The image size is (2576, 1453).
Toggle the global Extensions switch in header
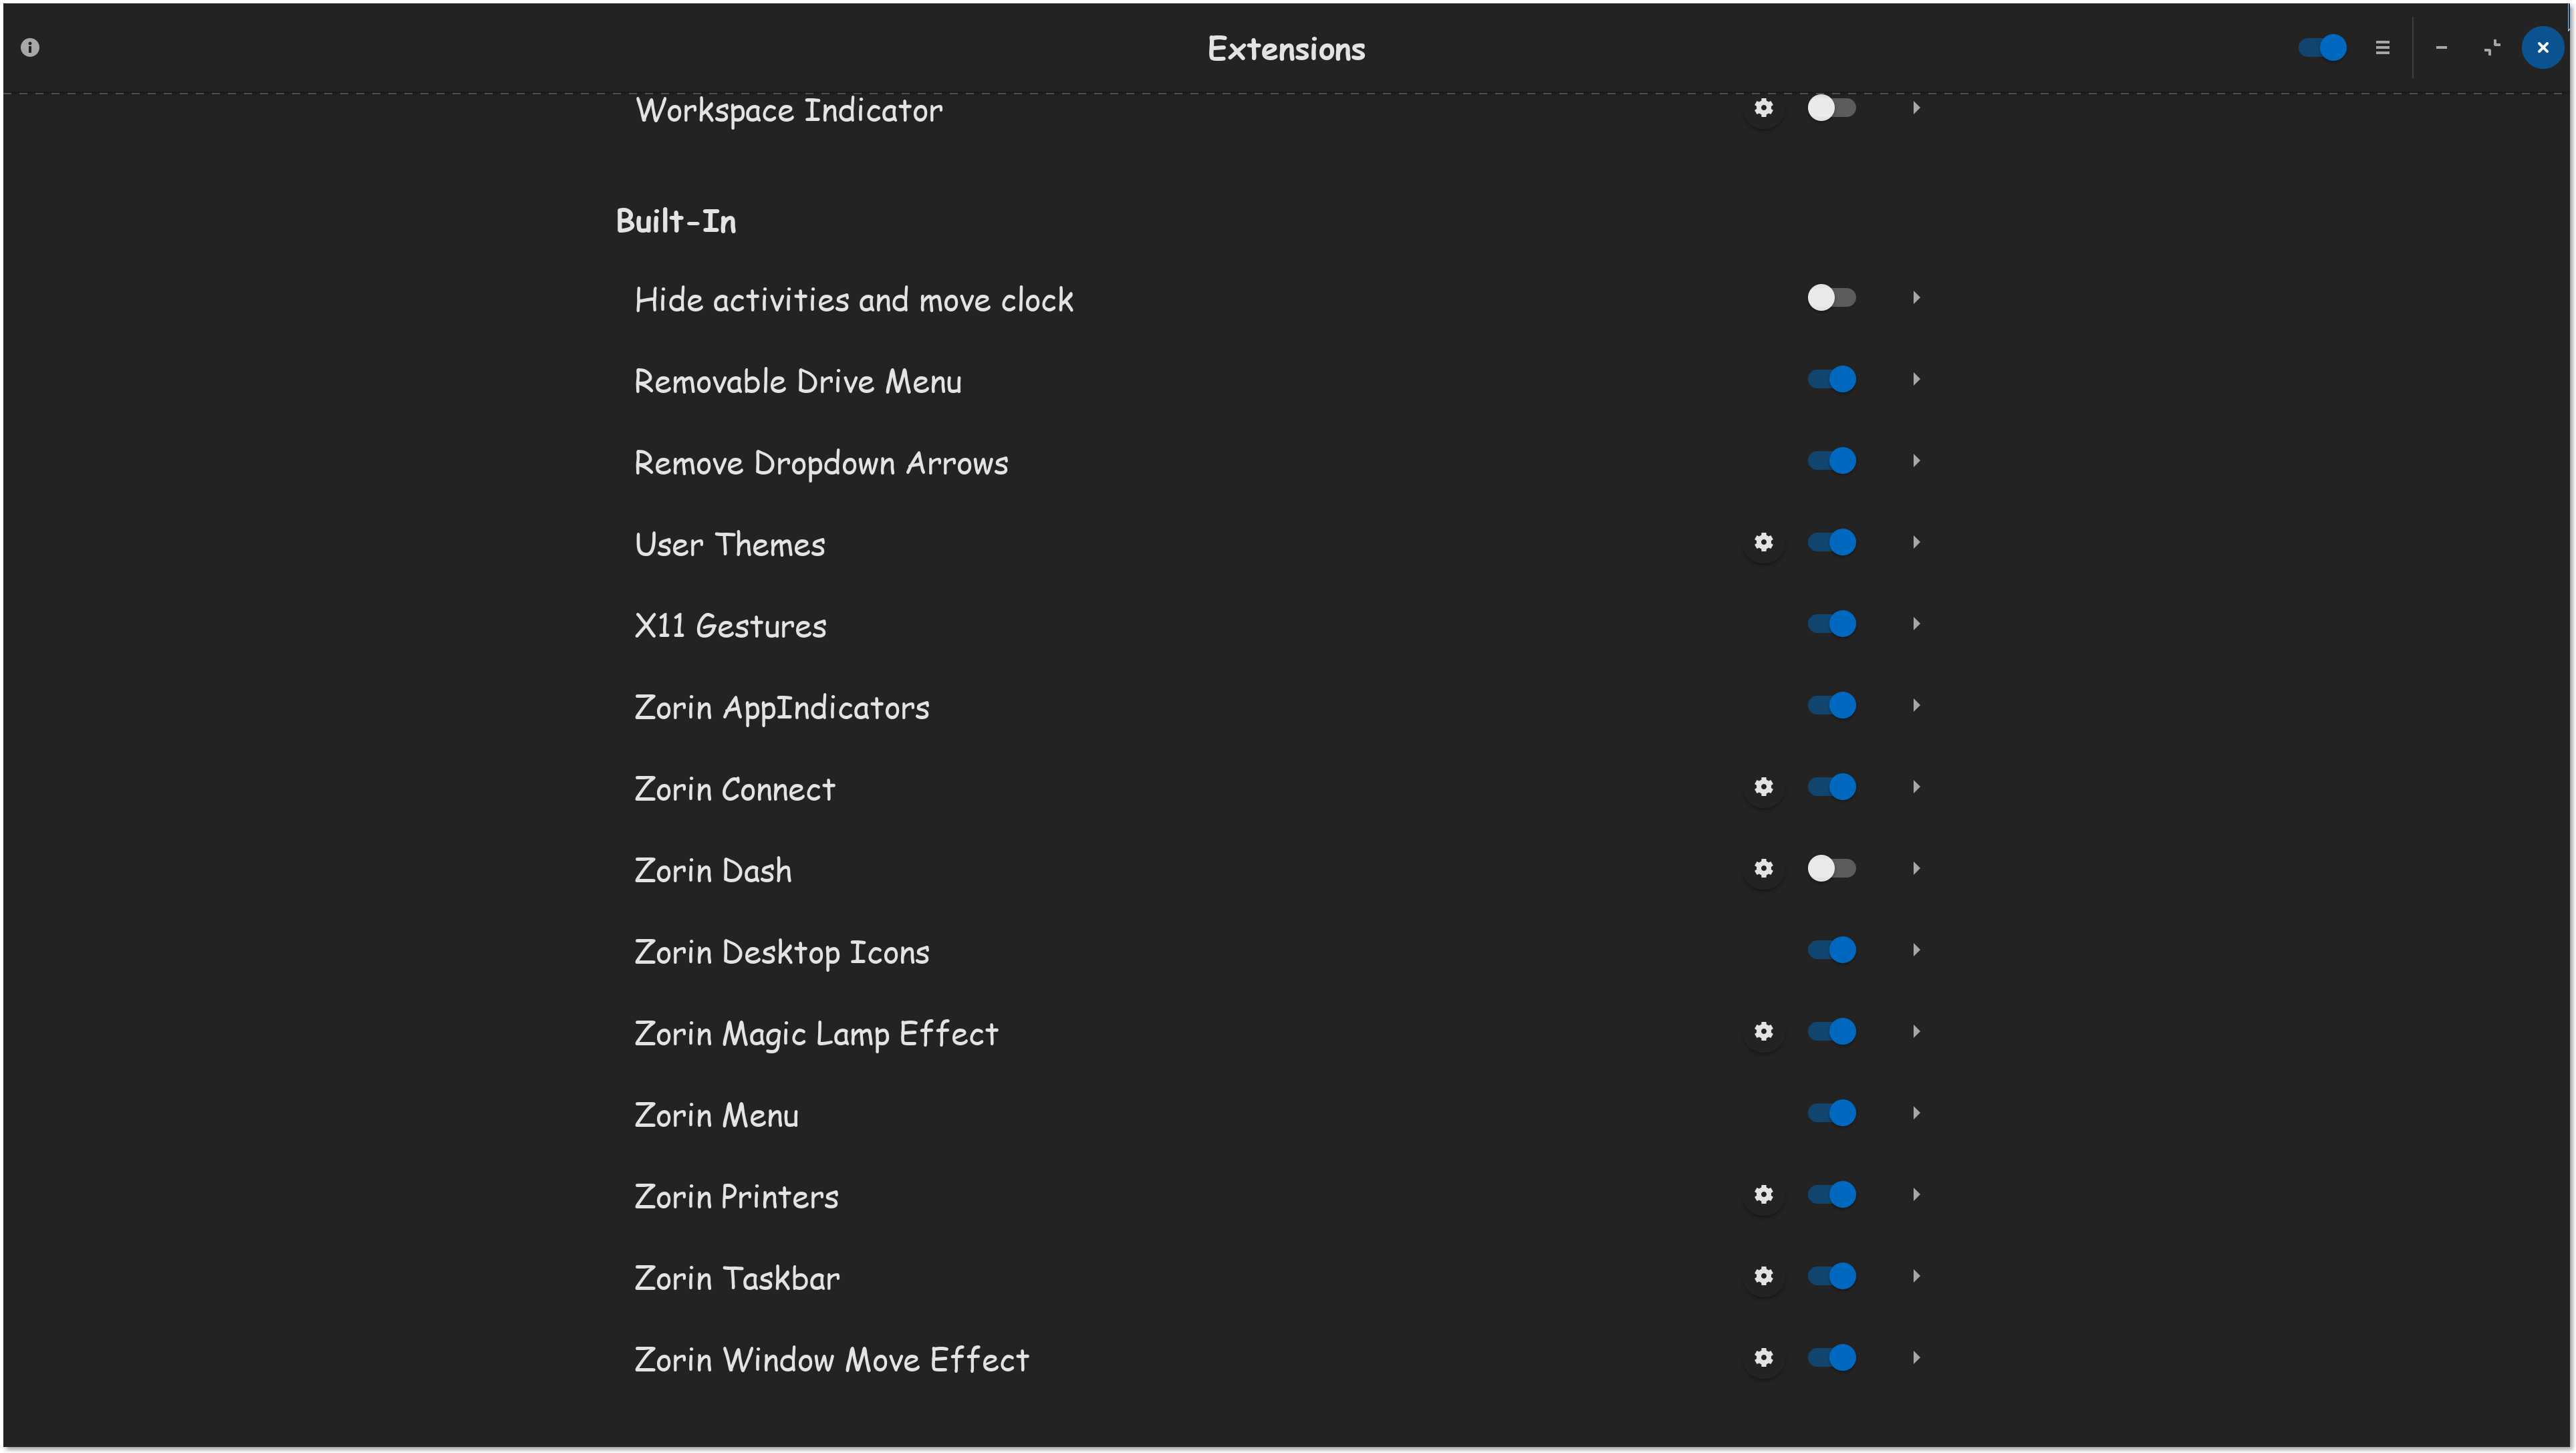[x=2321, y=47]
